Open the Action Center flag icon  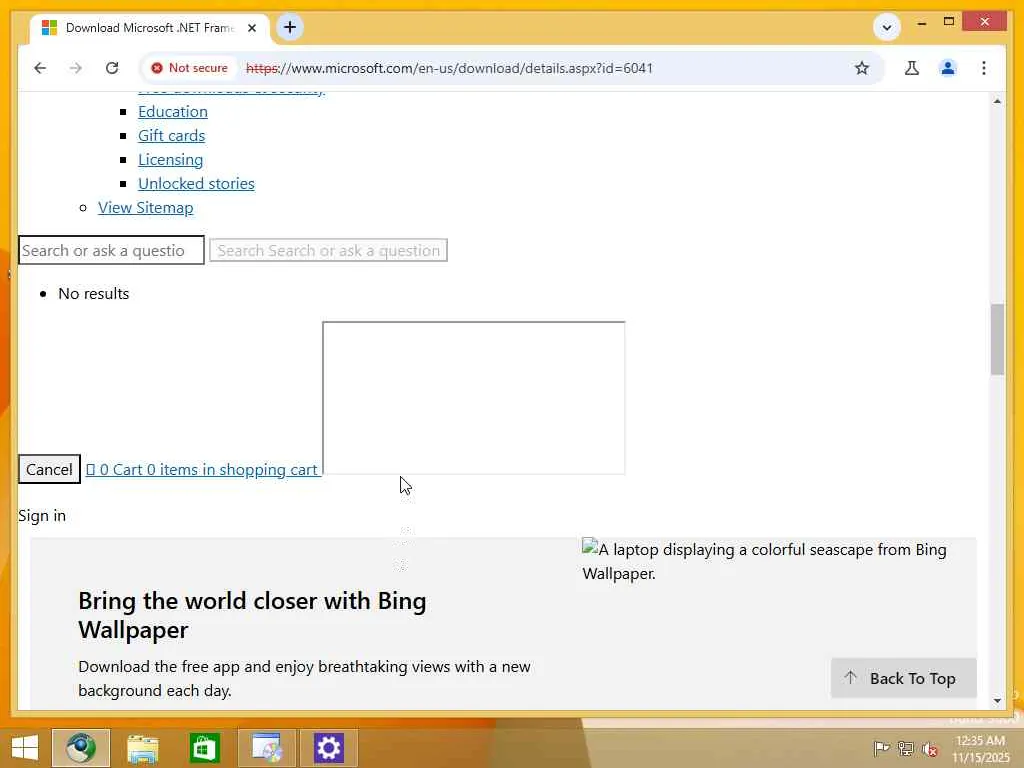pyautogui.click(x=881, y=748)
